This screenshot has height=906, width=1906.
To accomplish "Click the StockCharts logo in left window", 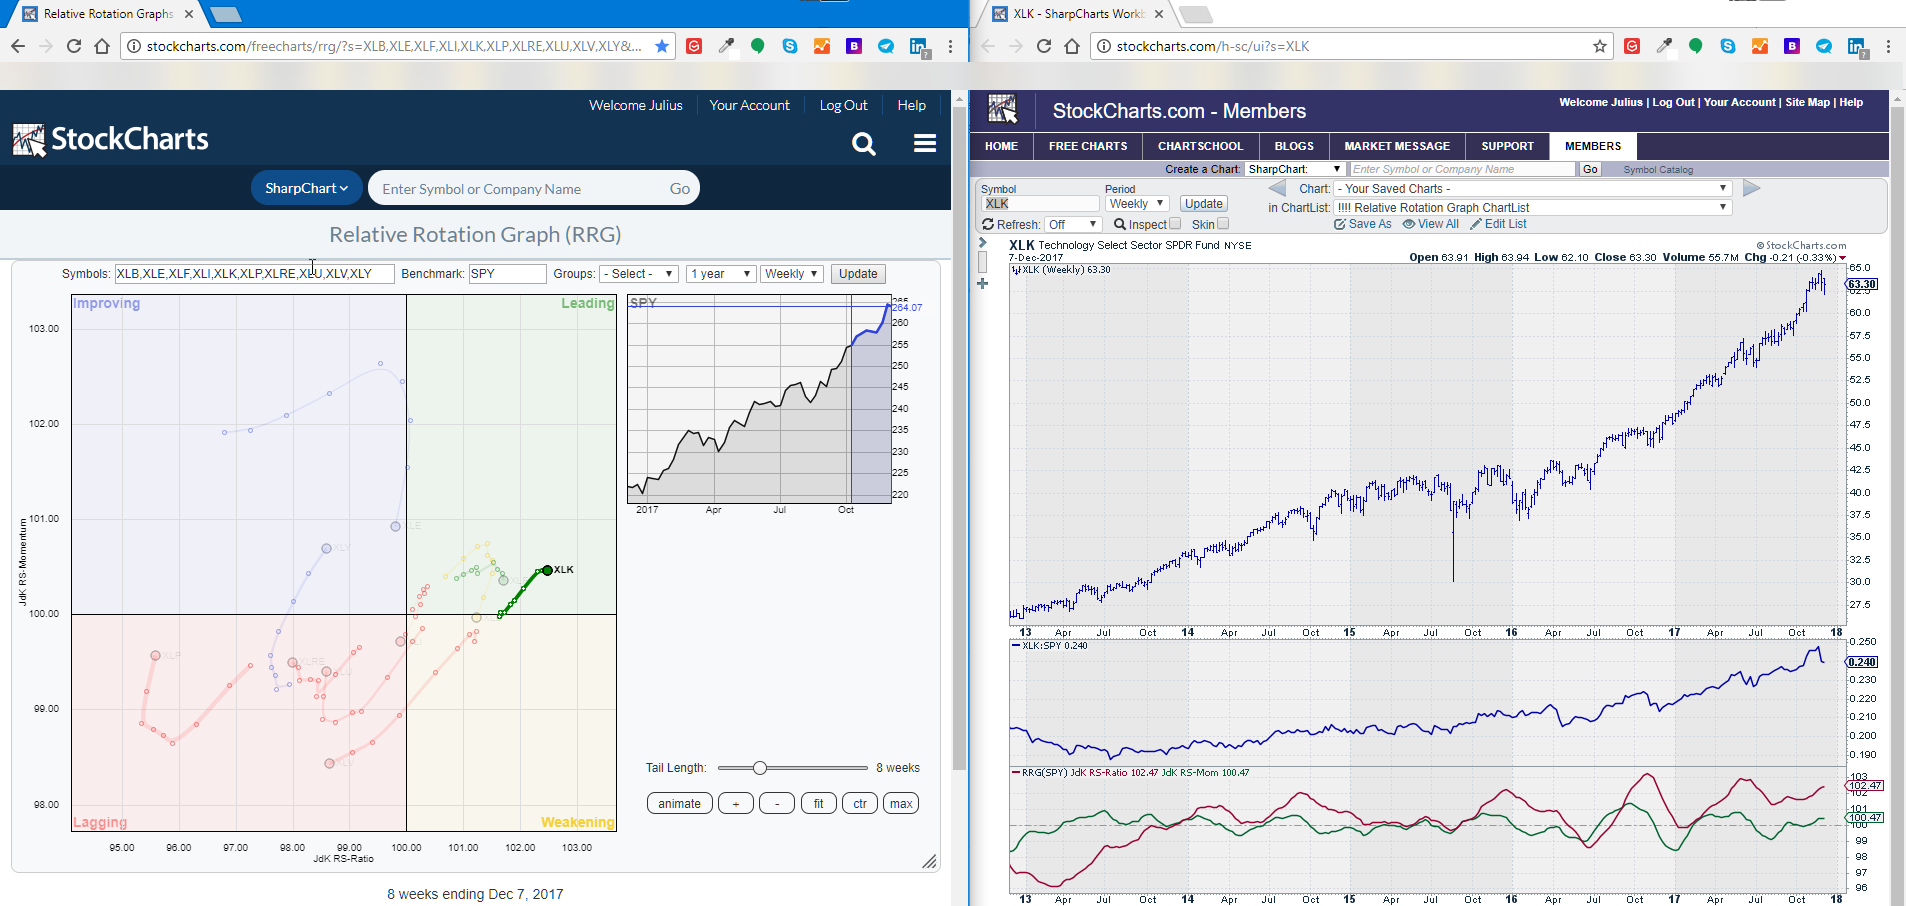I will coord(111,139).
